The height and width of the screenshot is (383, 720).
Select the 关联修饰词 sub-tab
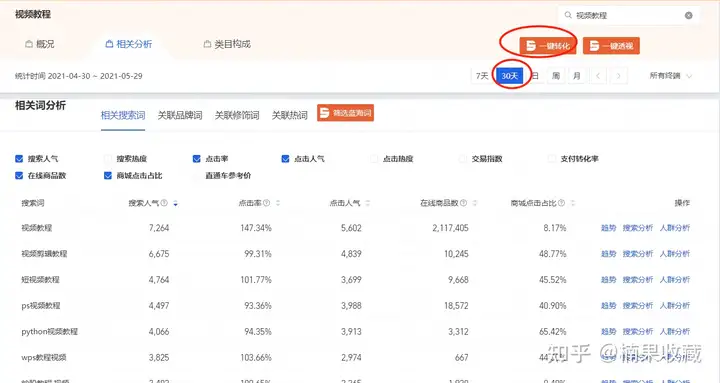237,115
